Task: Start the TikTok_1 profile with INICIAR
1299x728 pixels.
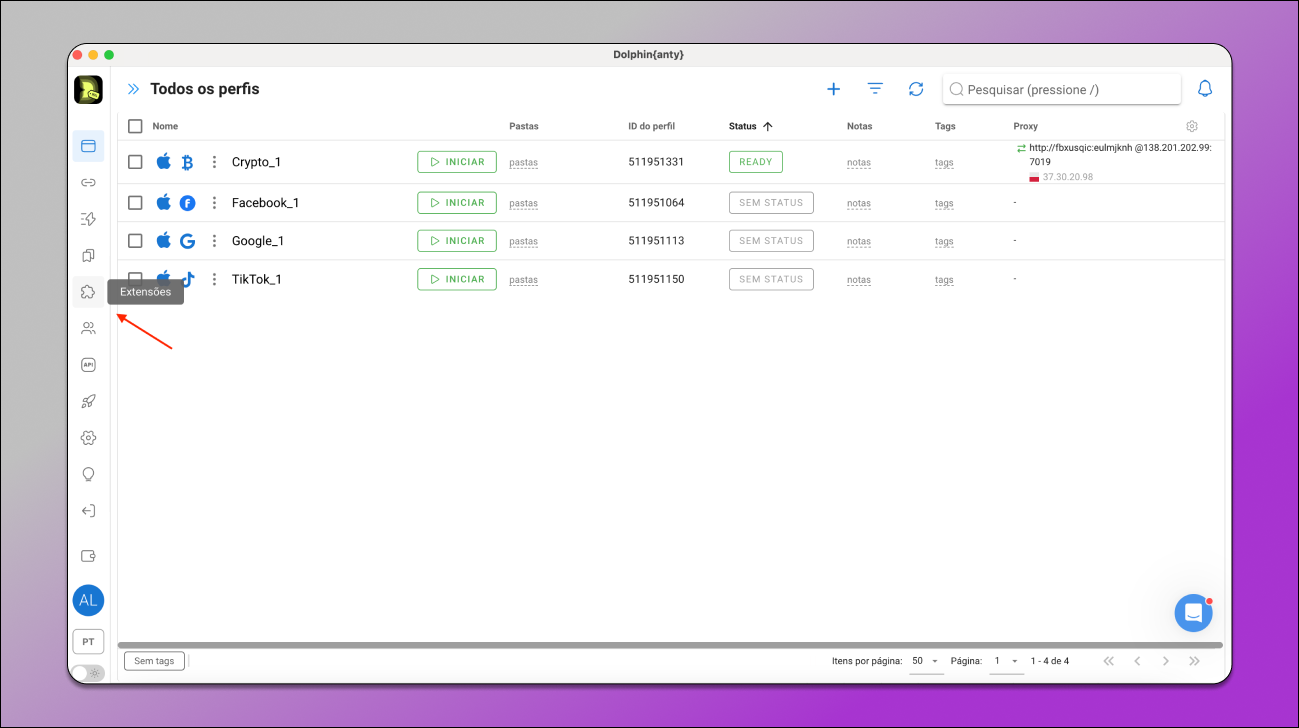Action: coord(457,279)
